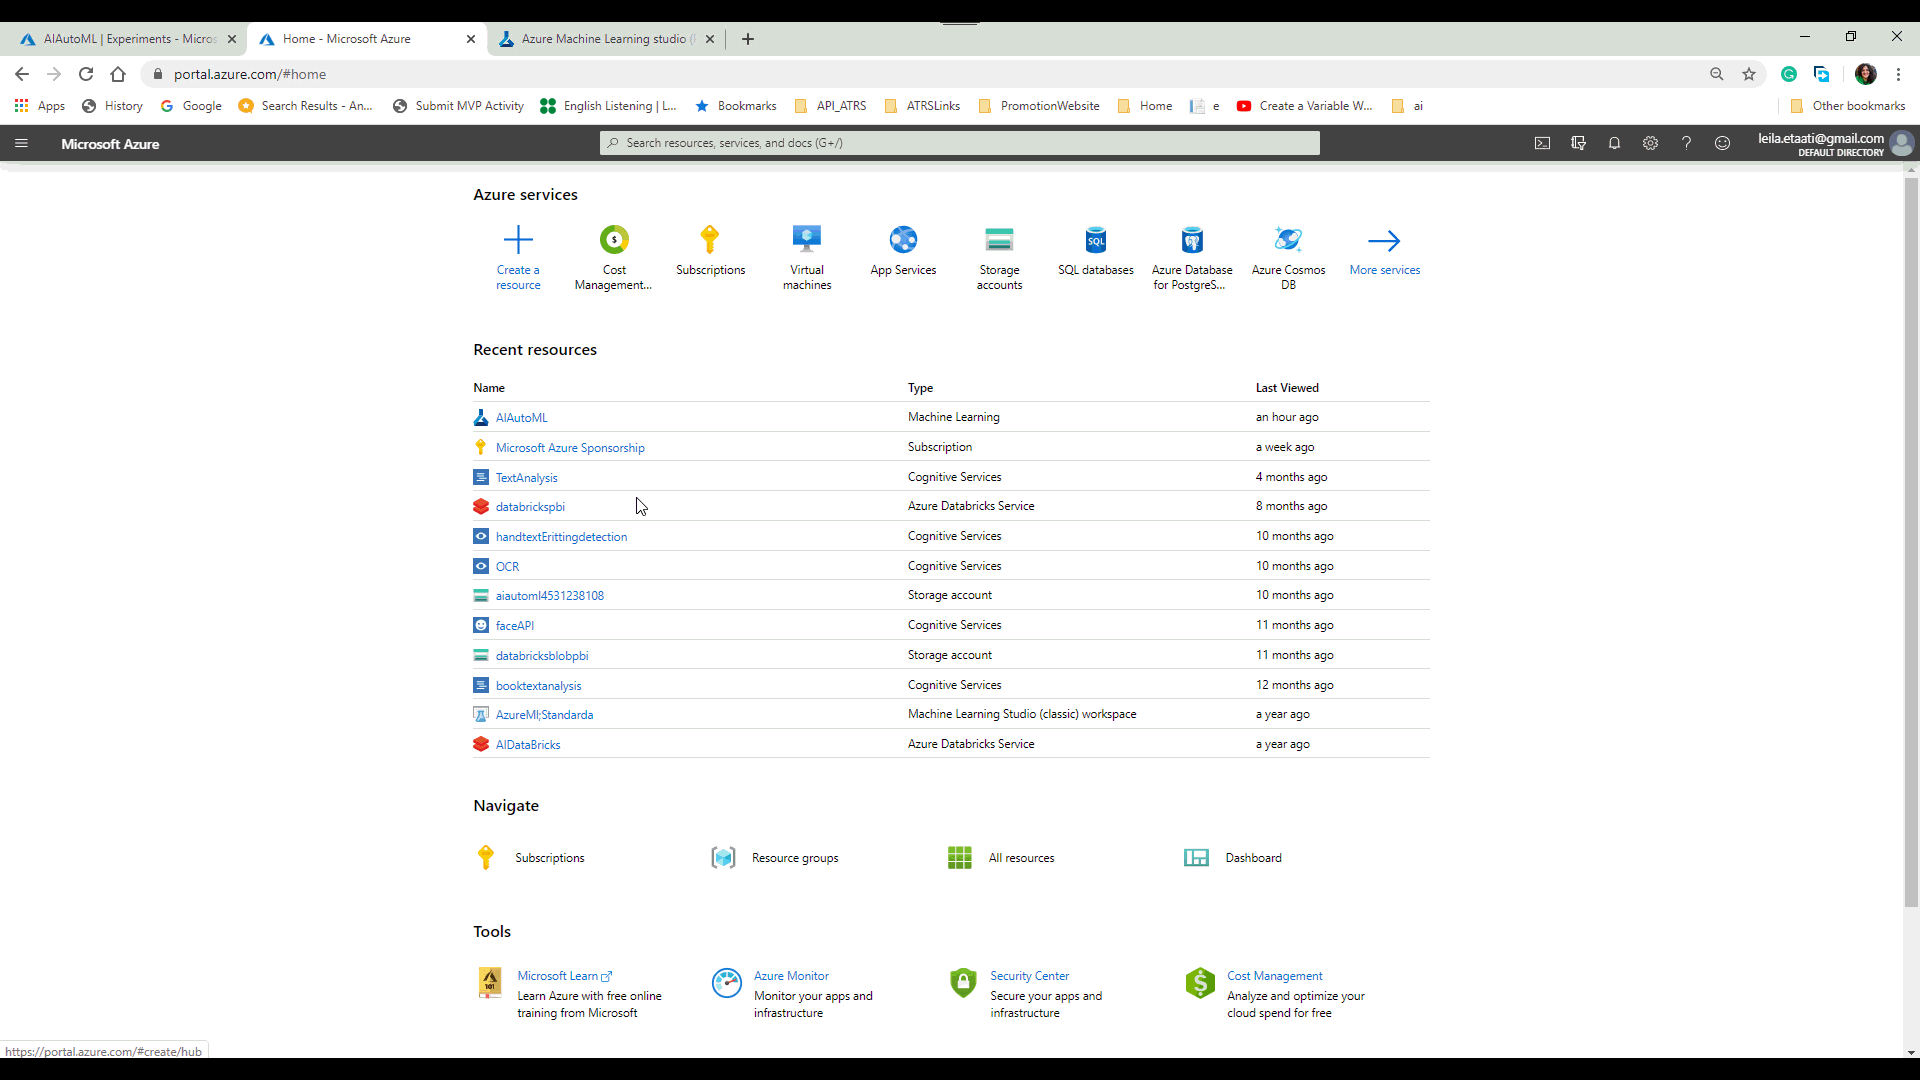
Task: Open the portal hamburger menu
Action: point(21,143)
